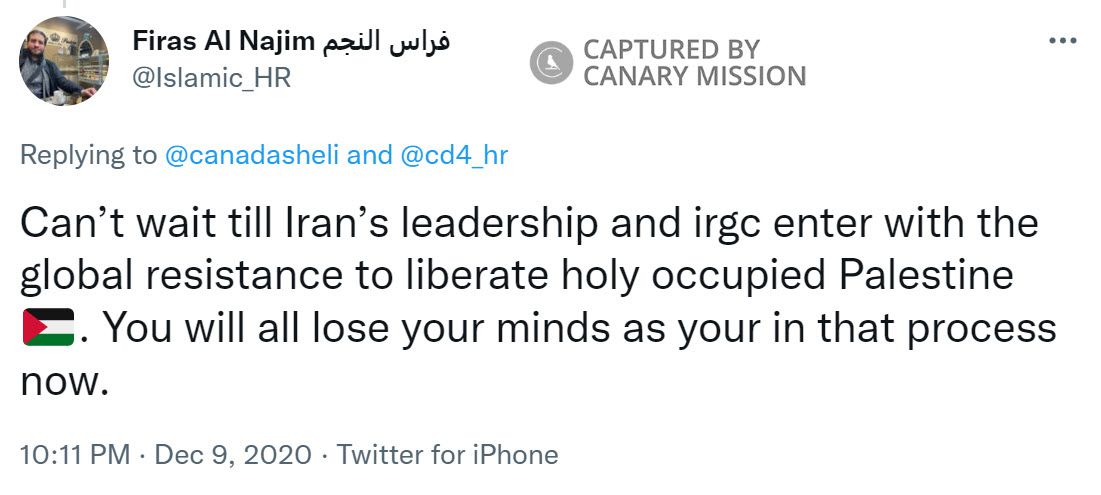
Task: Click the CANARY MISSION watermark text
Action: click(x=694, y=76)
